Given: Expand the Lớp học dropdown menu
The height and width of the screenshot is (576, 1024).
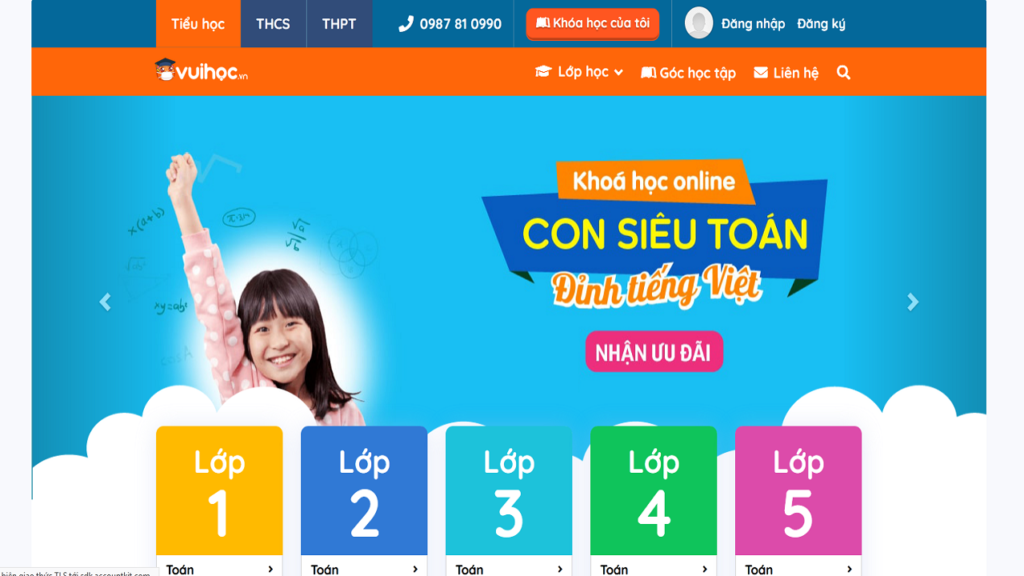Looking at the screenshot, I should tap(579, 72).
